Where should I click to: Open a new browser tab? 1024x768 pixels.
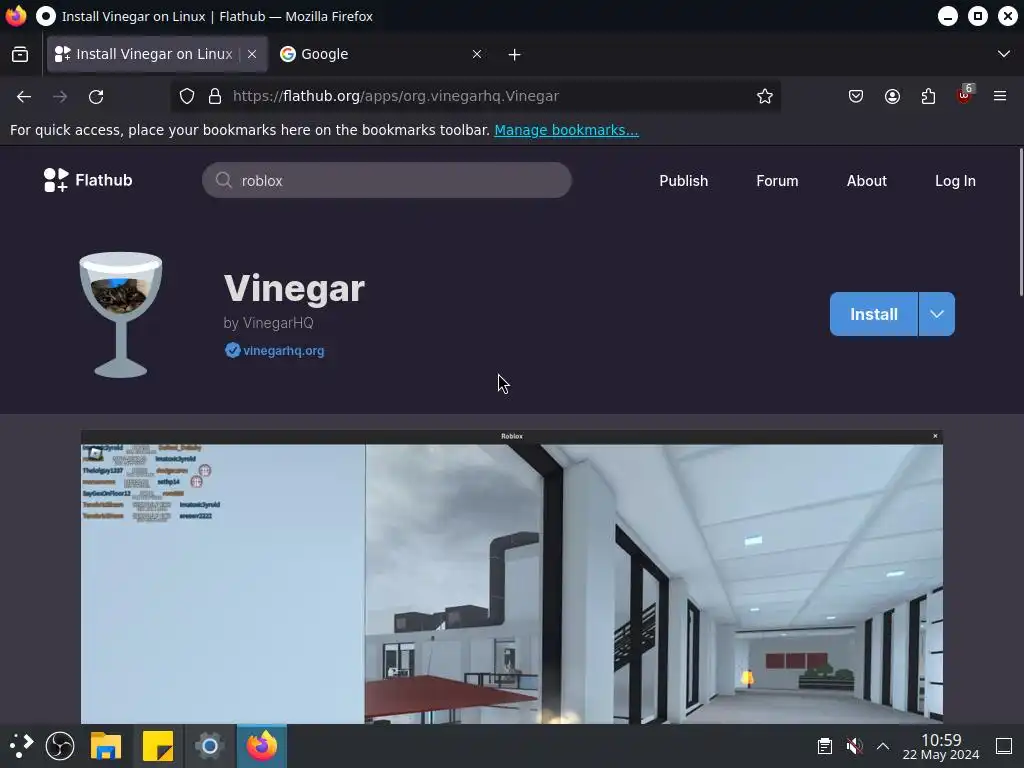click(x=515, y=55)
